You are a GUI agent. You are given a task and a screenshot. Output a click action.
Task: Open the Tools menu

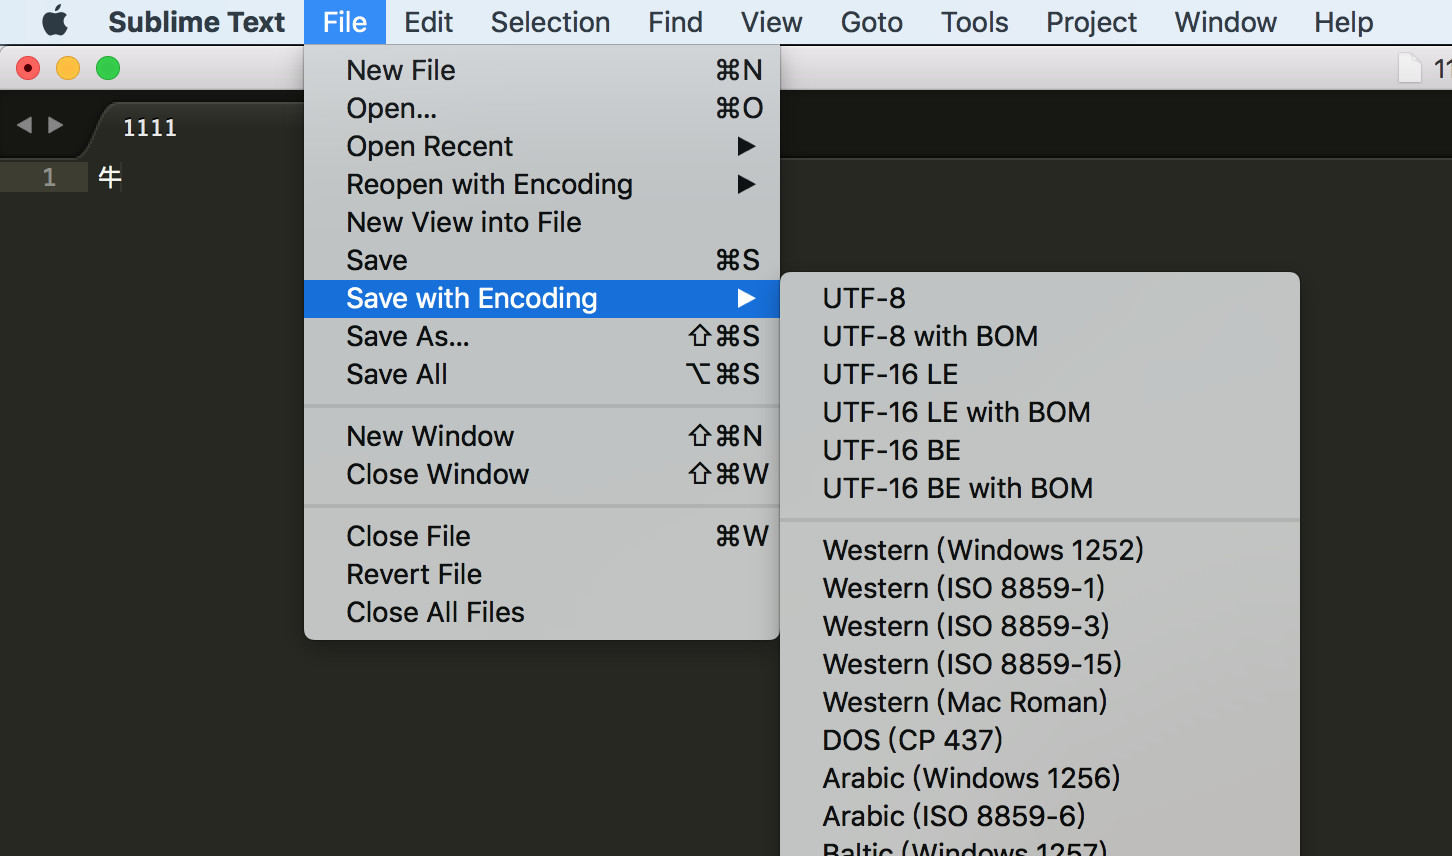[x=974, y=22]
